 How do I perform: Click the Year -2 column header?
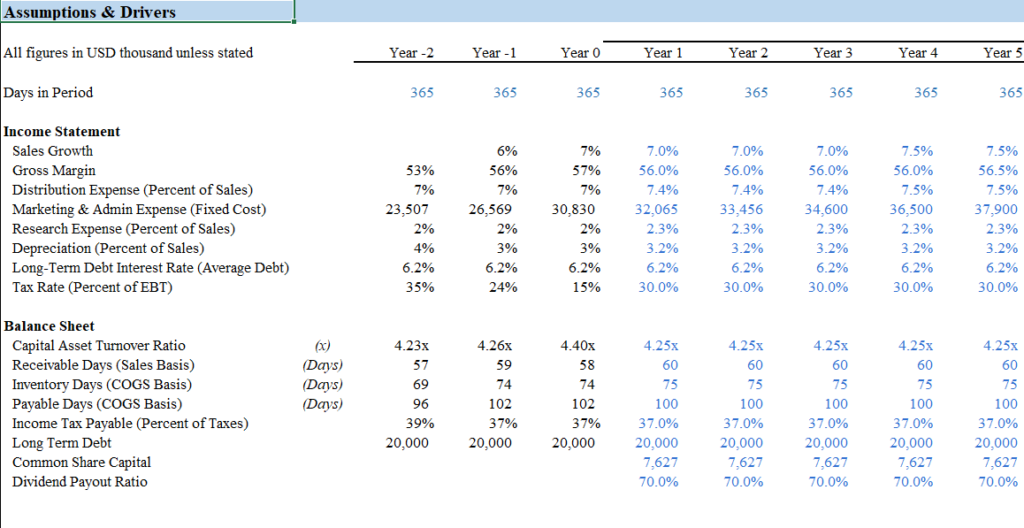pos(412,52)
